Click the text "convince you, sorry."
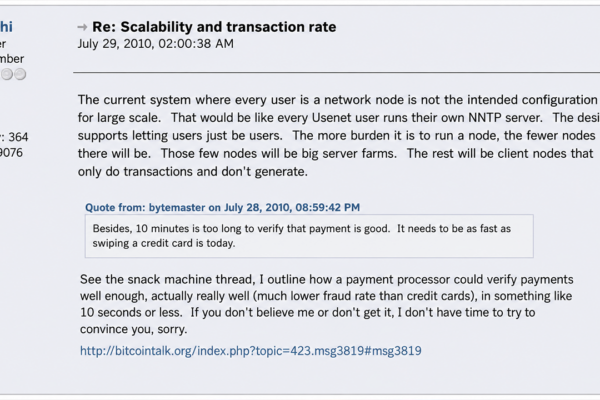600x400 pixels. [134, 329]
